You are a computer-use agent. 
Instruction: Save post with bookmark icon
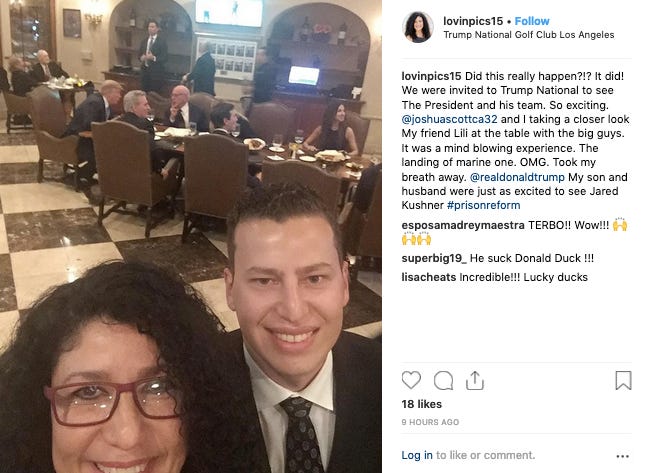click(623, 380)
